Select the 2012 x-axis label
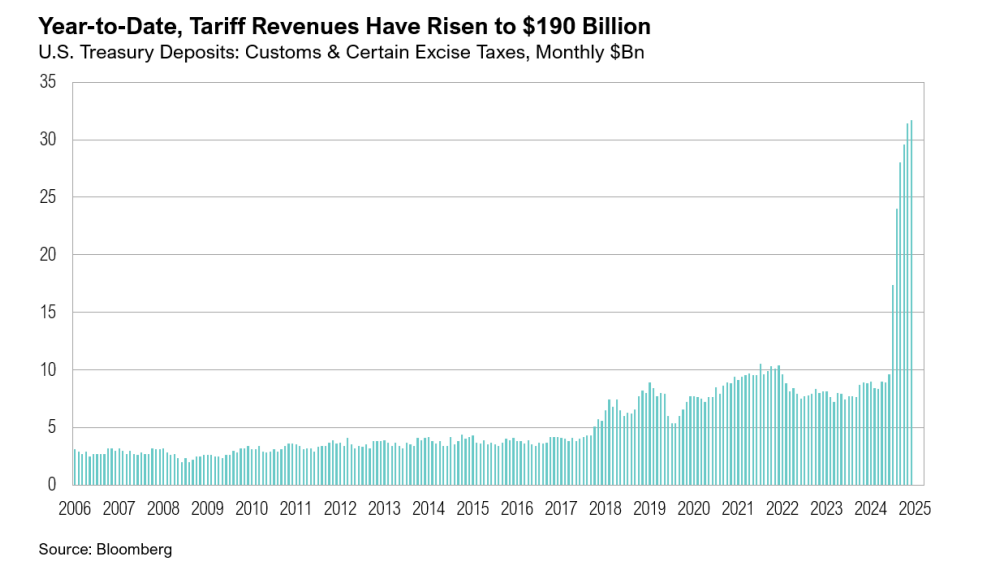 pyautogui.click(x=339, y=508)
